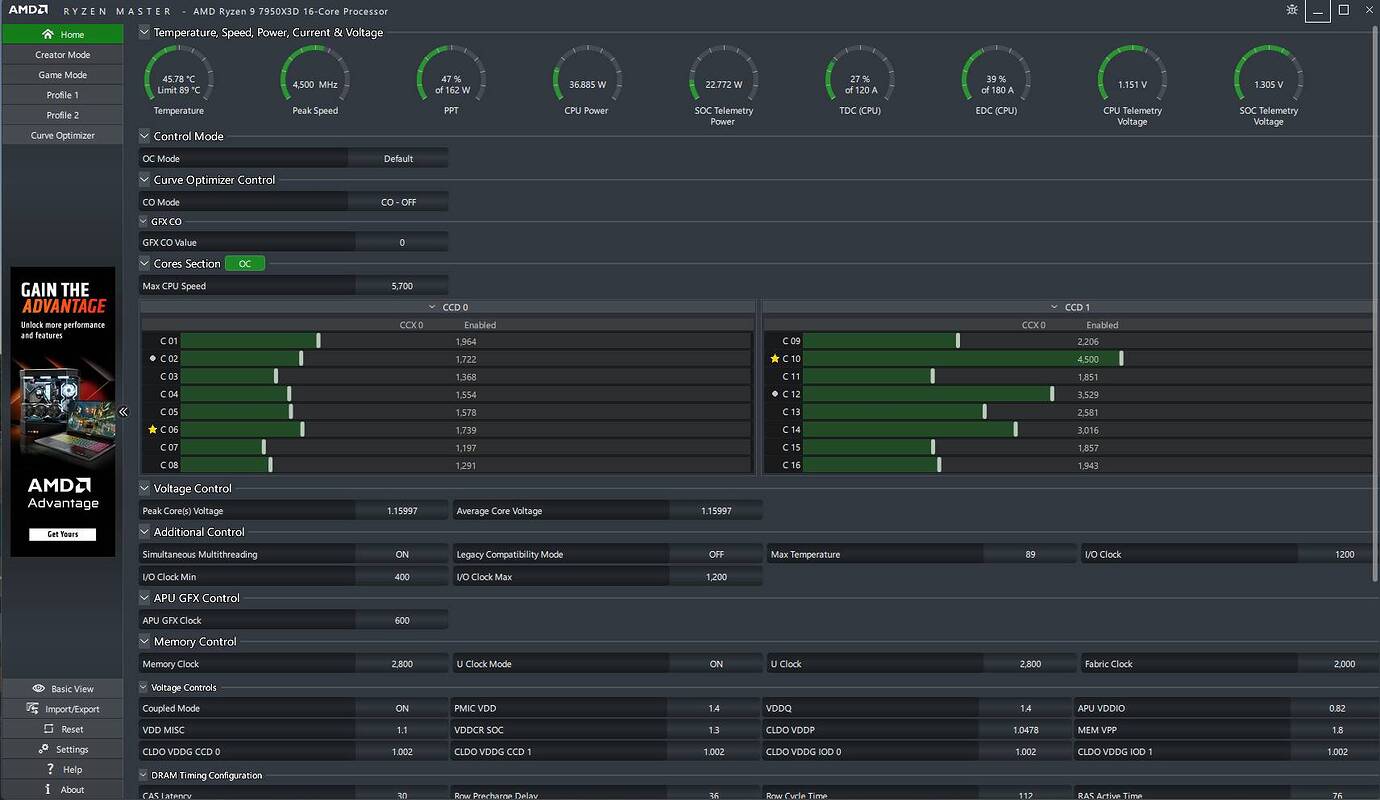Click the C 01 core speed slider handle
The height and width of the screenshot is (800, 1380).
318,341
